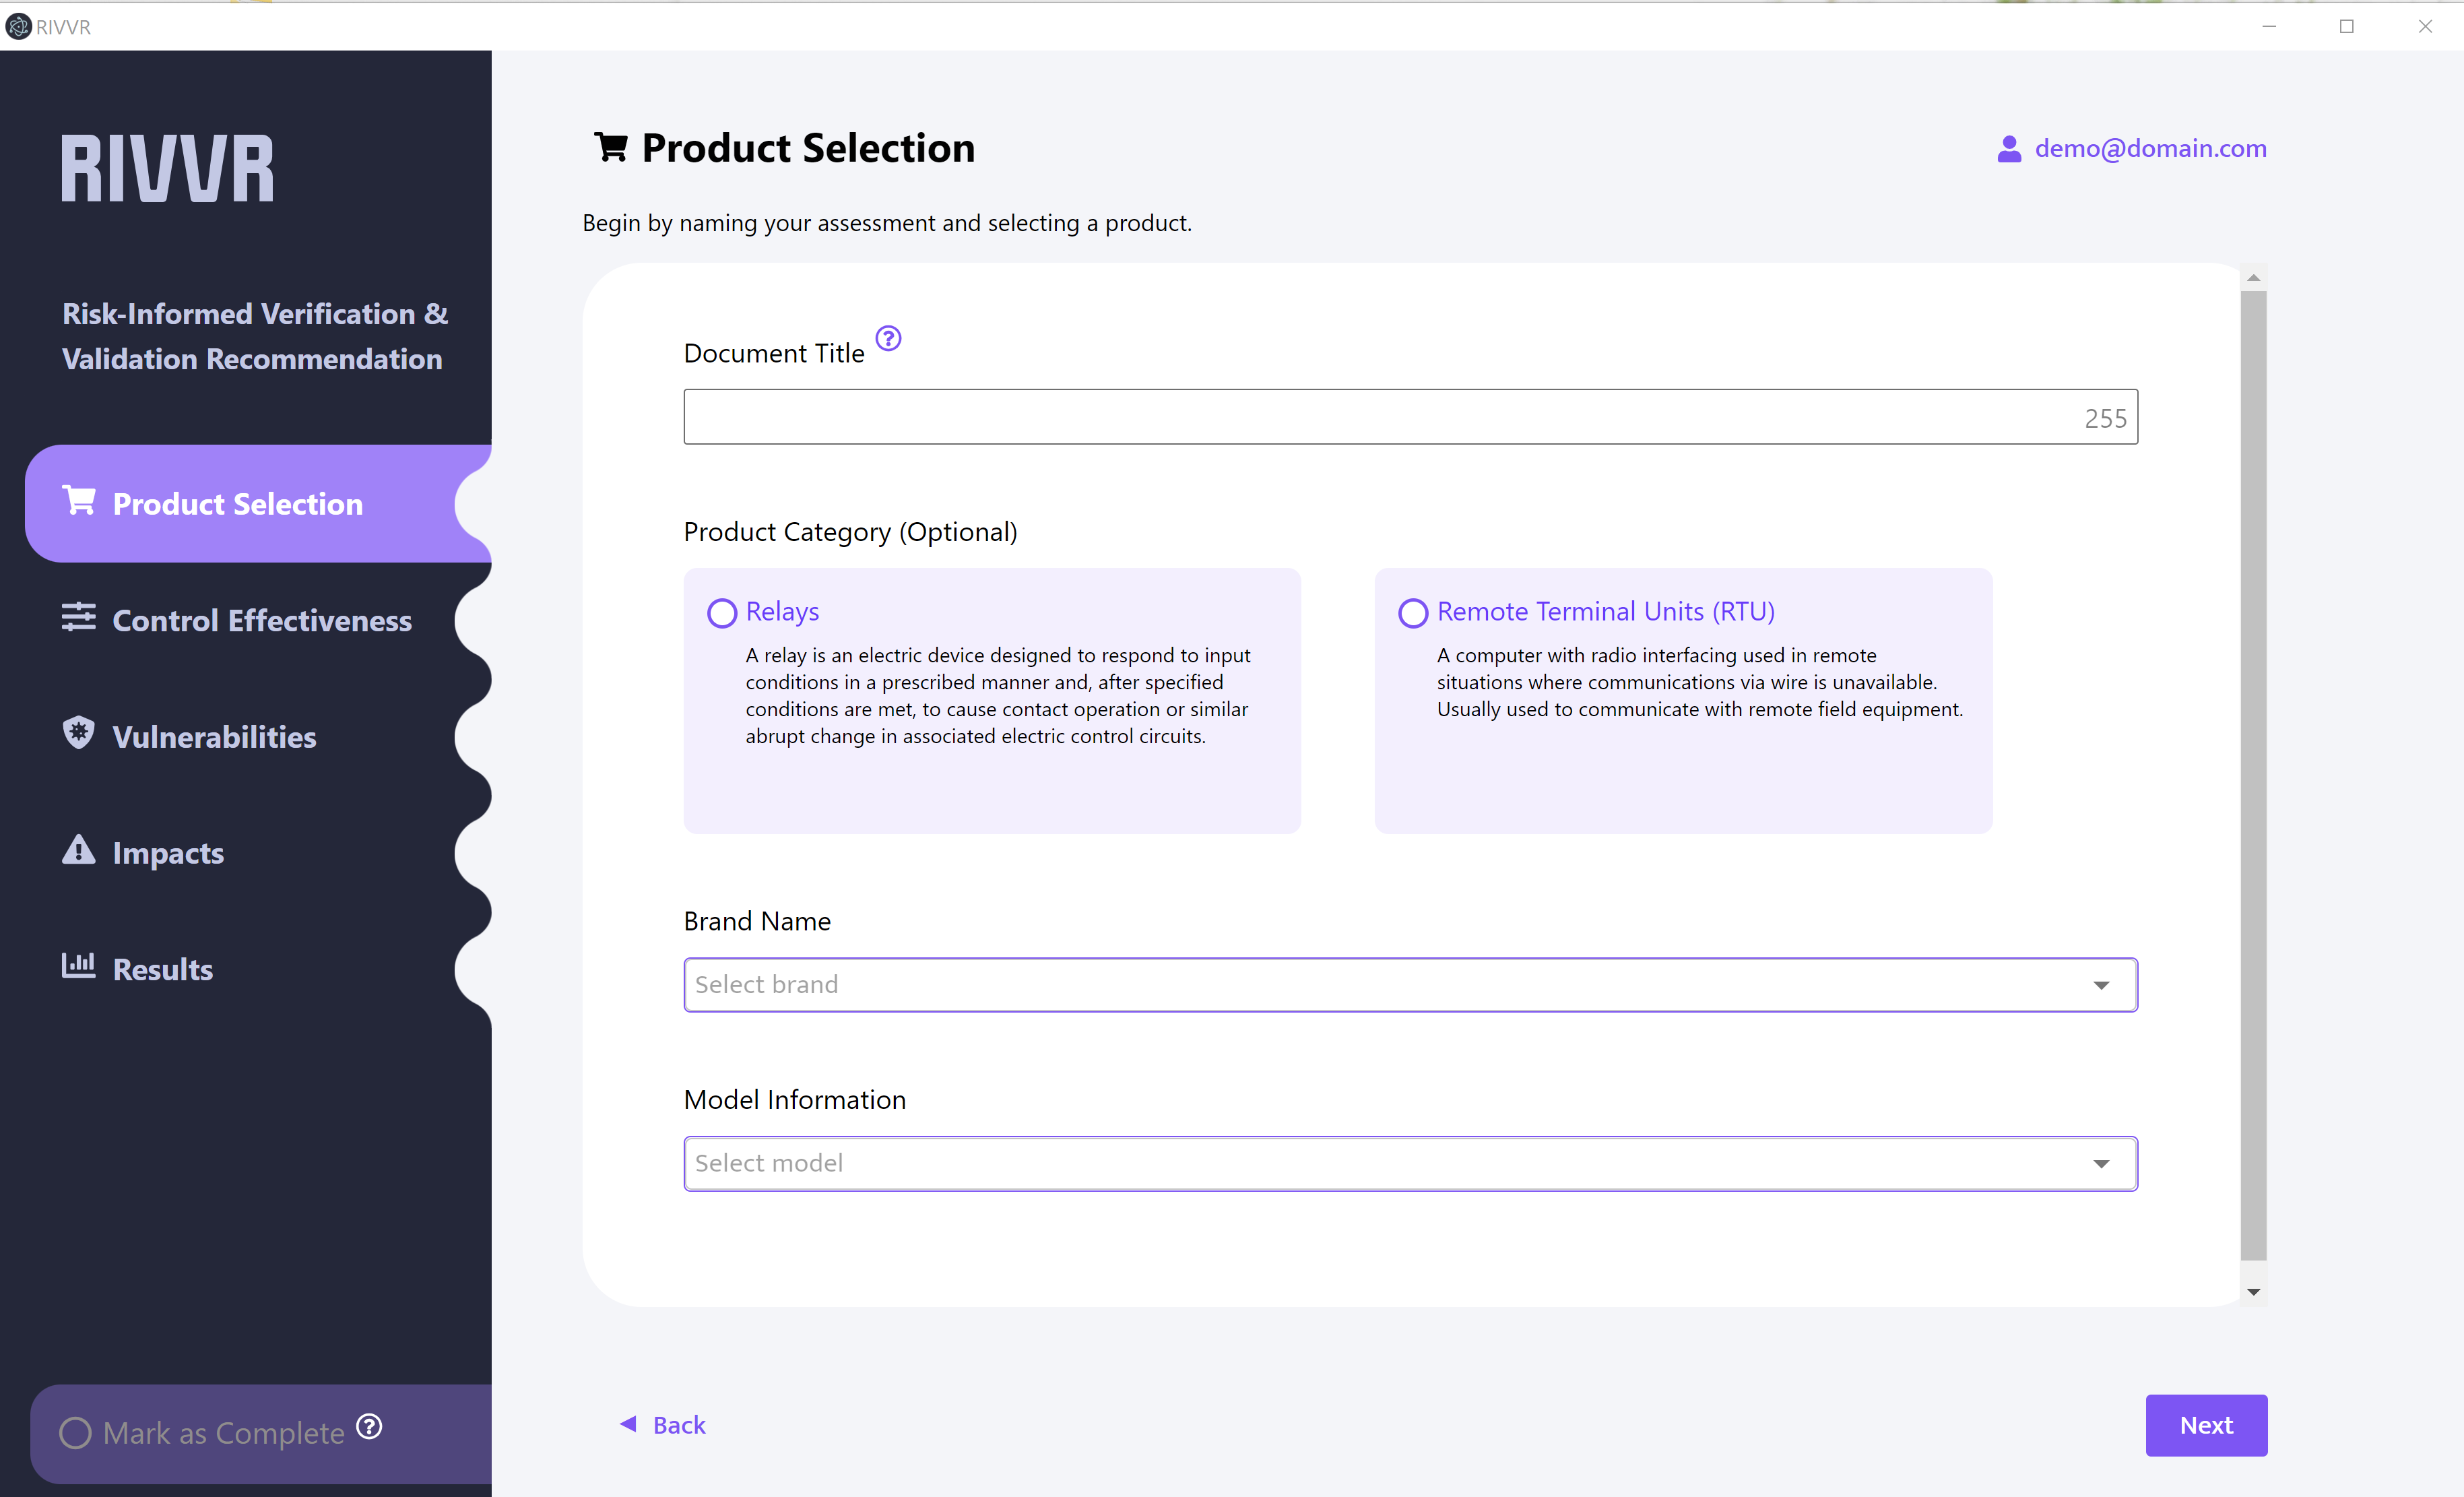Minimize the RIVVR window
Screen dimensions: 2464x1497
click(x=2269, y=27)
